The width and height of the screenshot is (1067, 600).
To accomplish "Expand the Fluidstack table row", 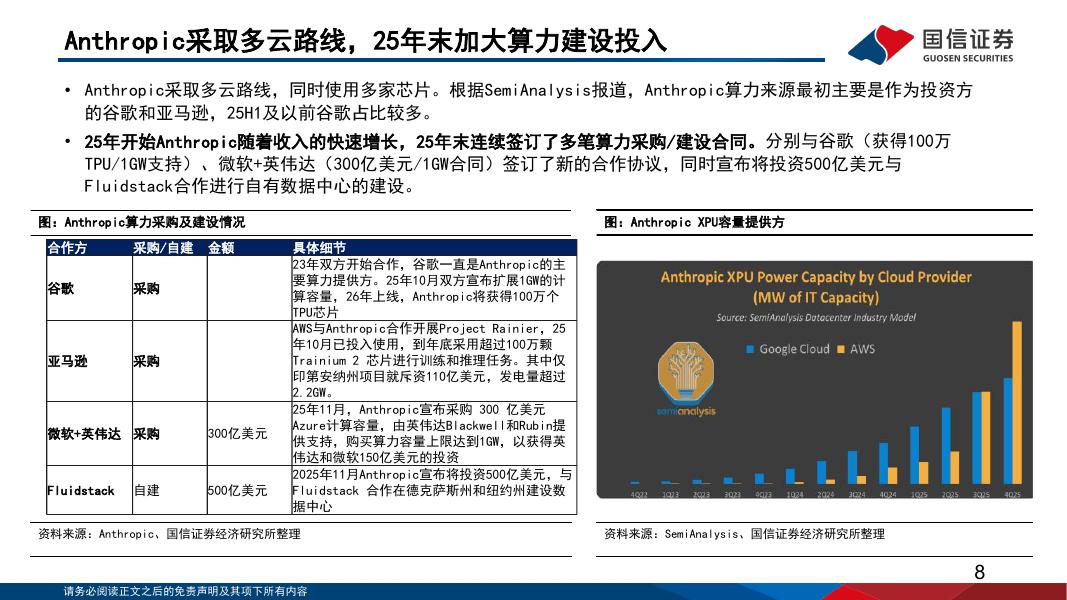I will tap(83, 491).
